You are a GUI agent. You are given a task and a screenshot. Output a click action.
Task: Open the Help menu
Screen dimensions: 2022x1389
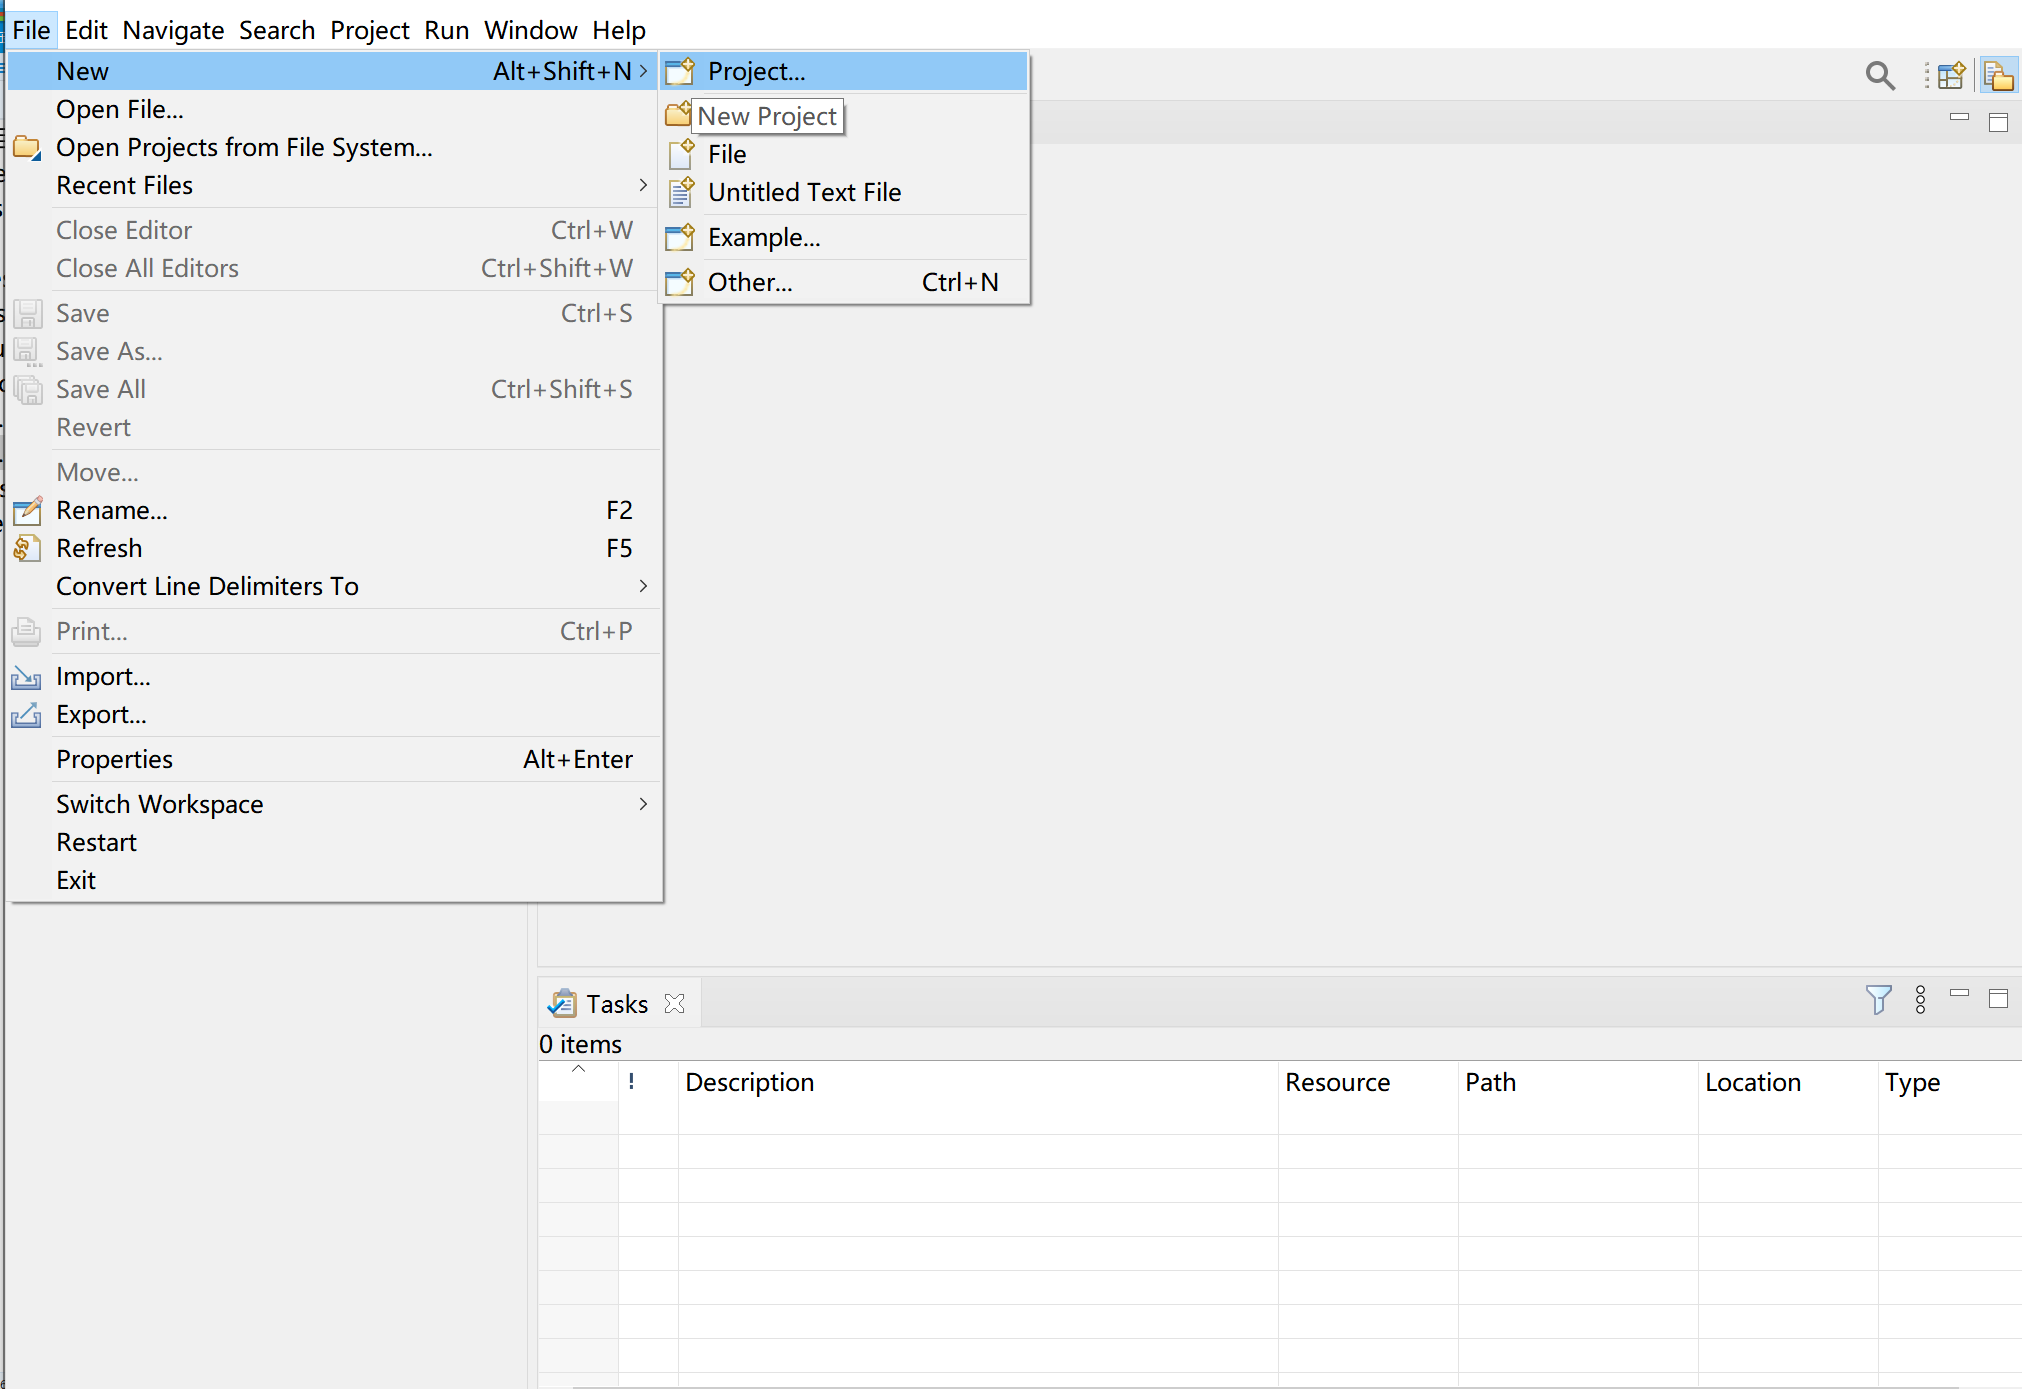click(x=619, y=30)
